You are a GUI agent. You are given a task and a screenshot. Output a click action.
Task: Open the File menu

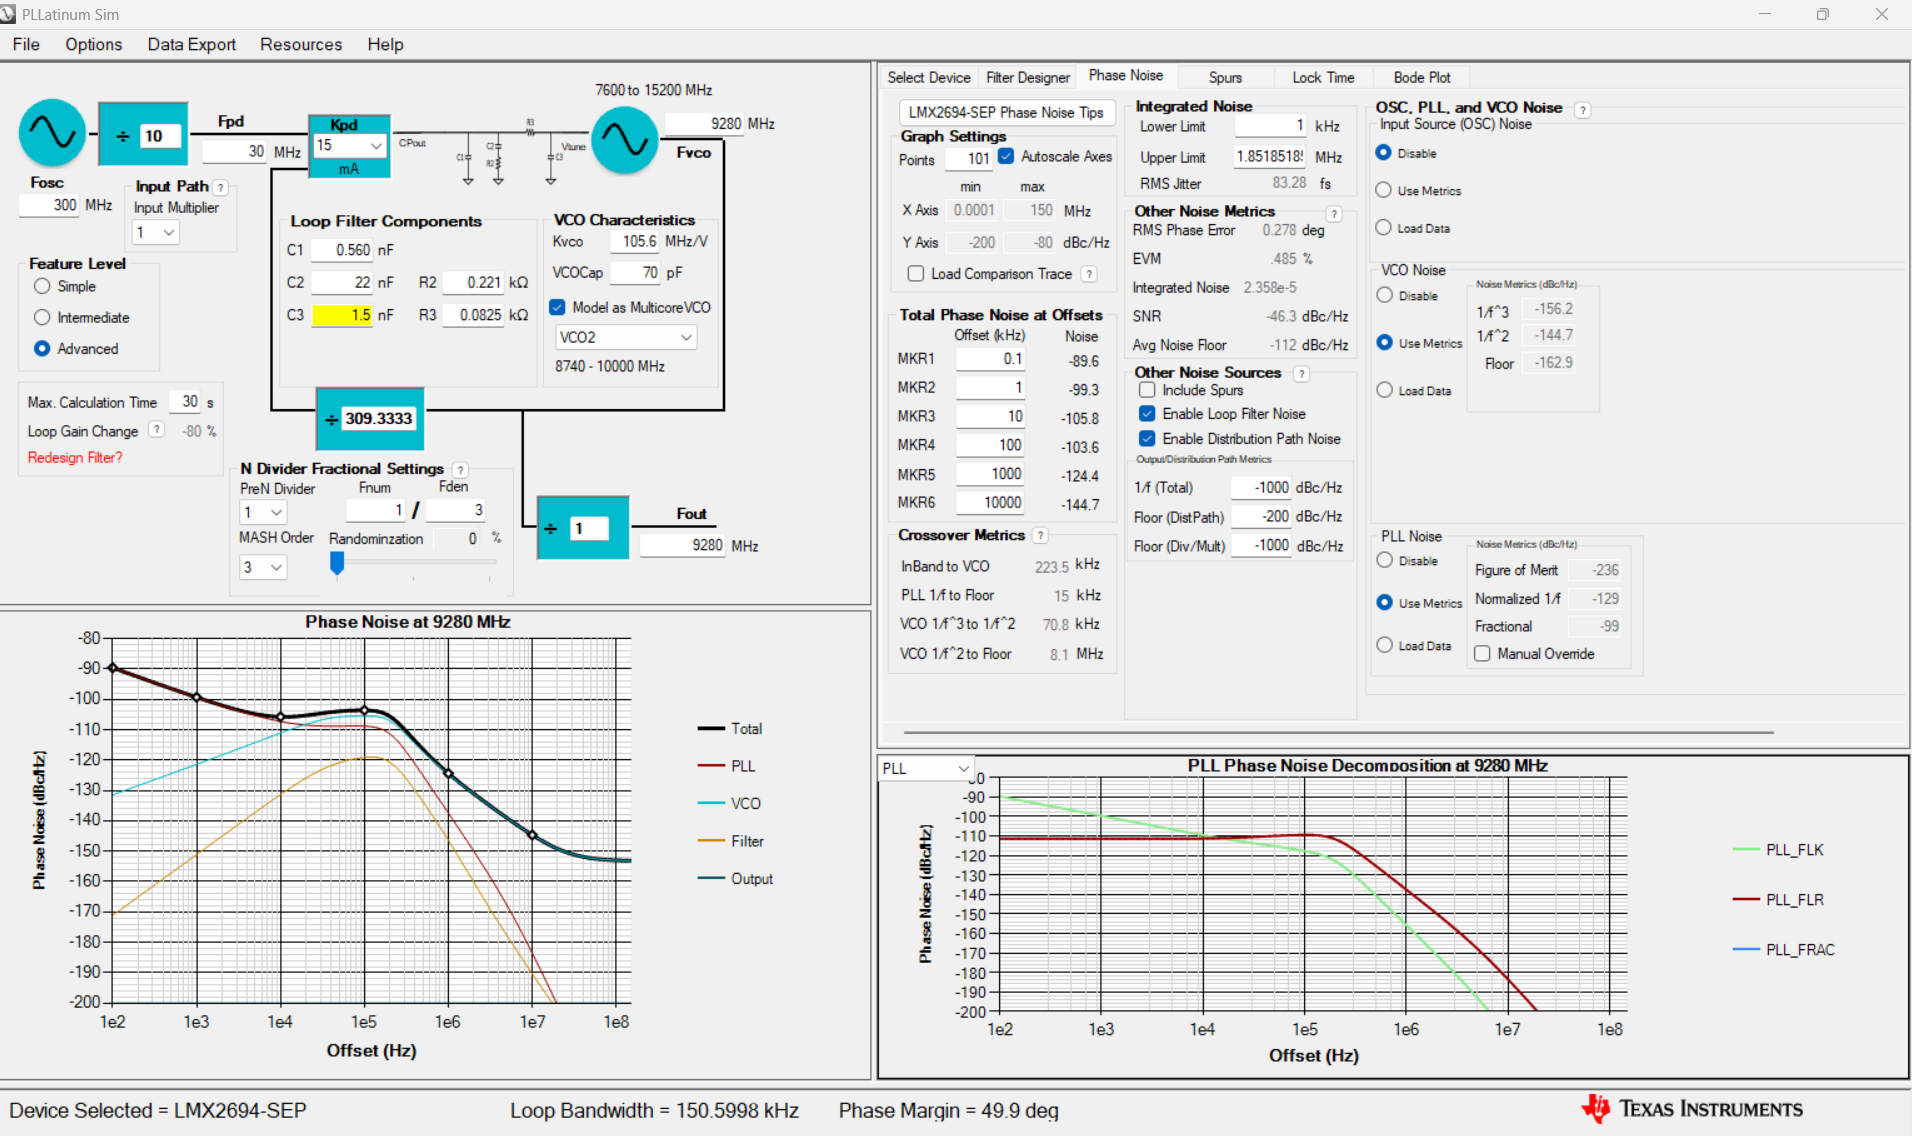[x=26, y=44]
